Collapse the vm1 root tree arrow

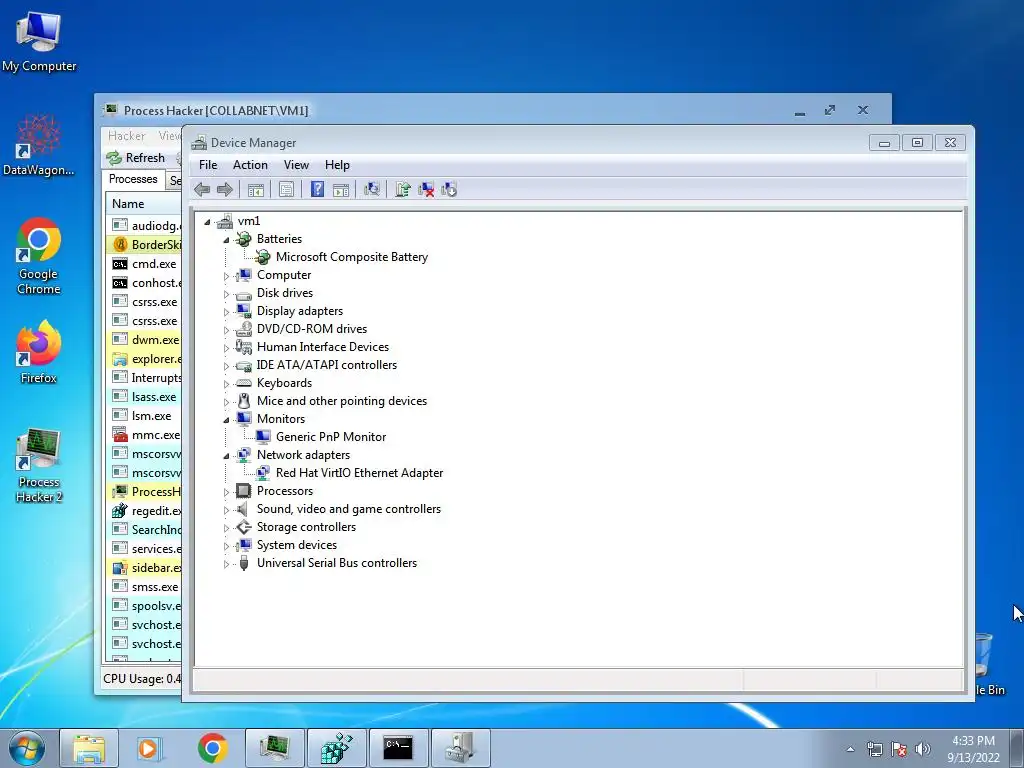coord(207,222)
